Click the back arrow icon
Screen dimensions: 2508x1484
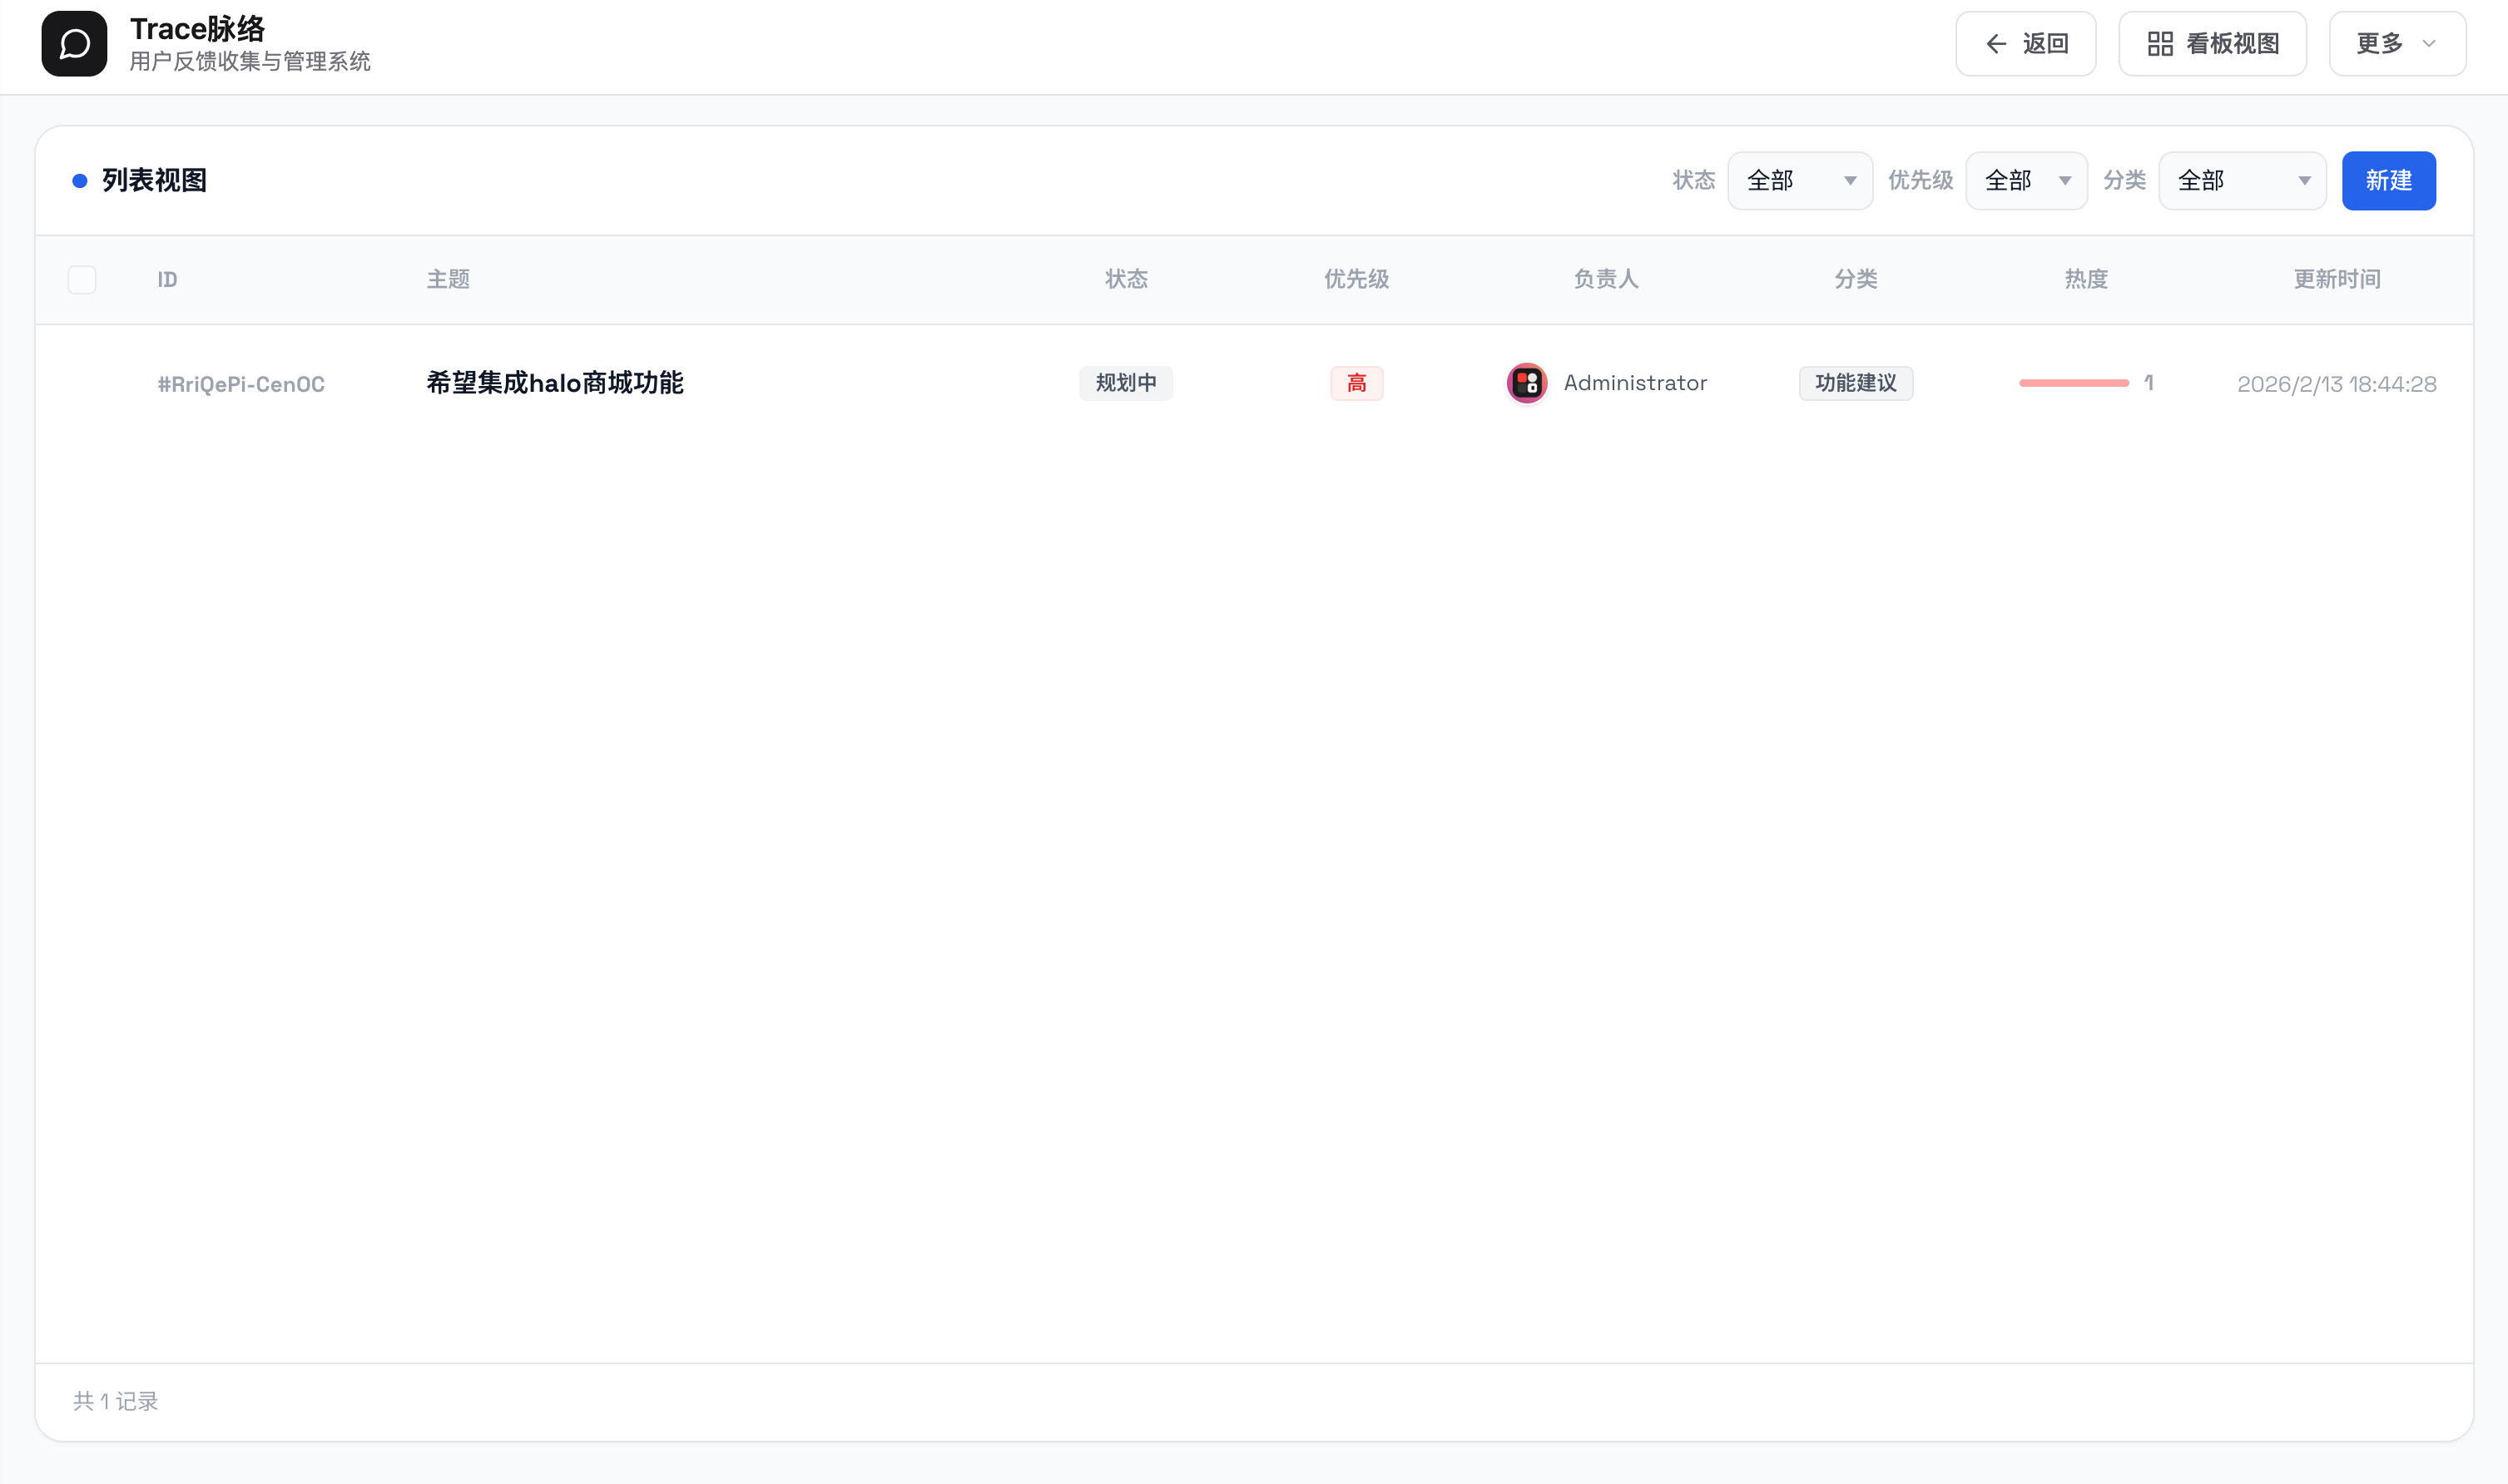[x=1996, y=44]
